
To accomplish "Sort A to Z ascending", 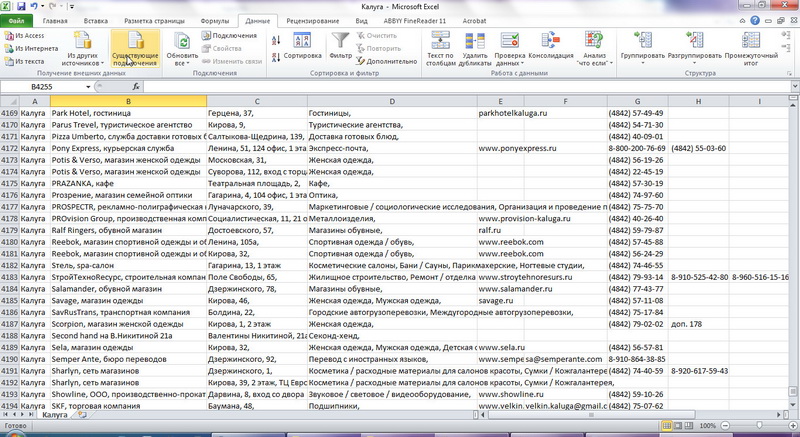I will (x=276, y=40).
